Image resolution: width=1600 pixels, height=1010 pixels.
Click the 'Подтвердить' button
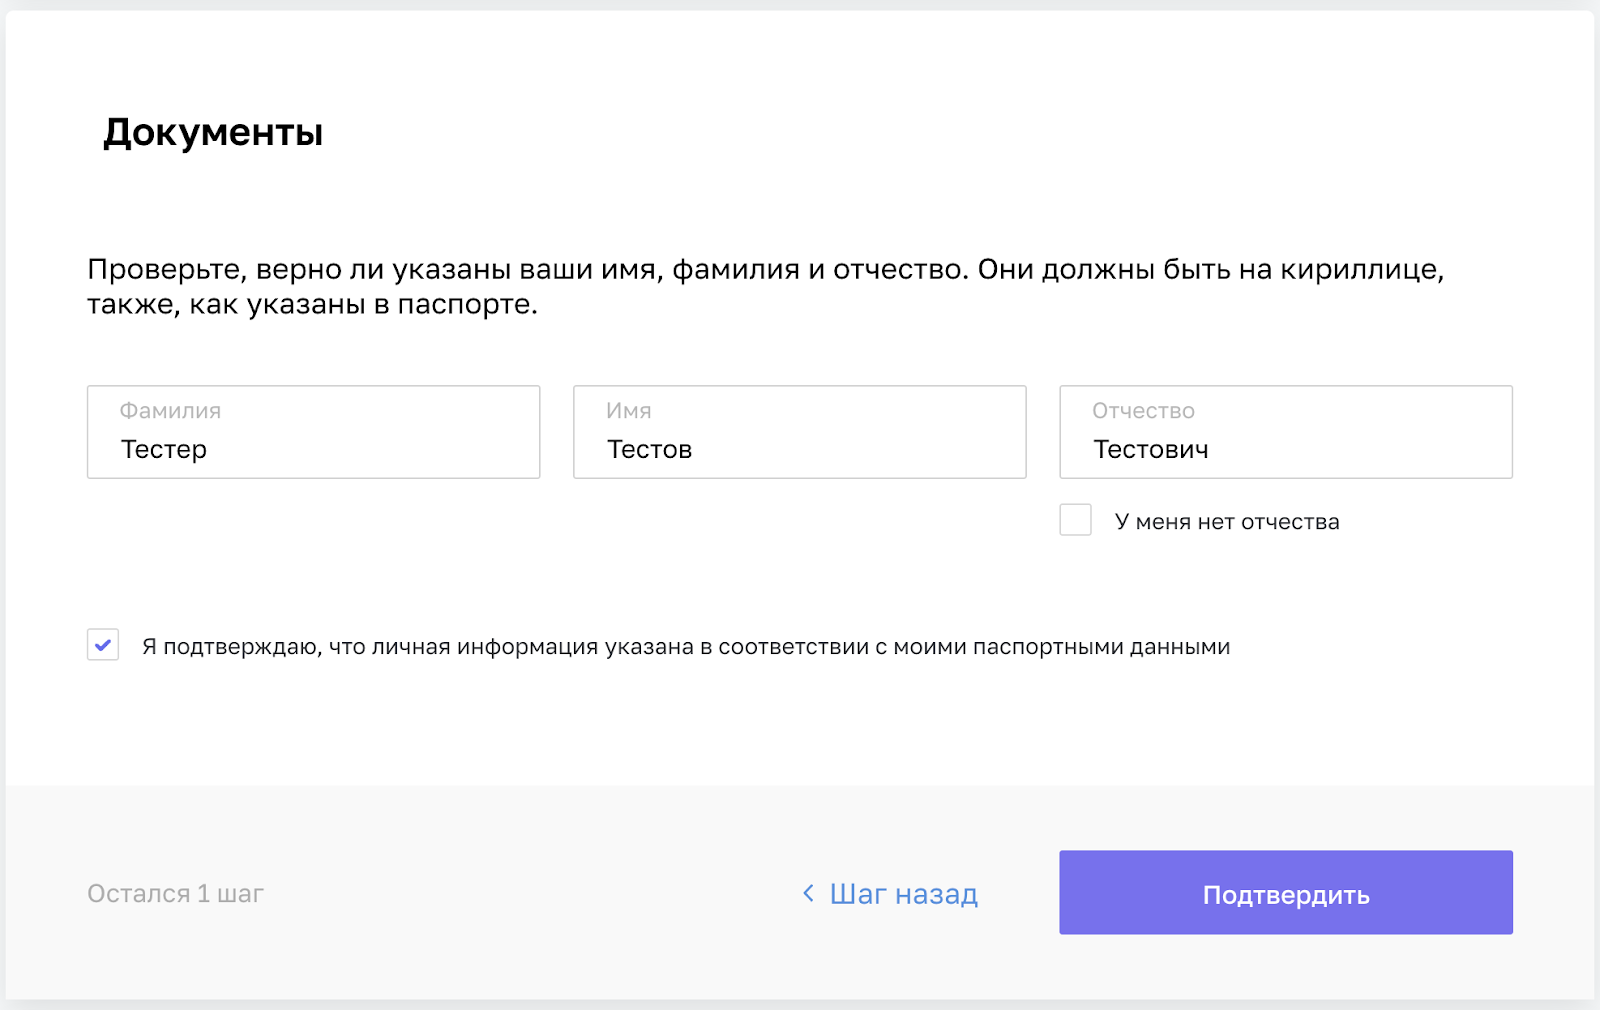(x=1286, y=893)
